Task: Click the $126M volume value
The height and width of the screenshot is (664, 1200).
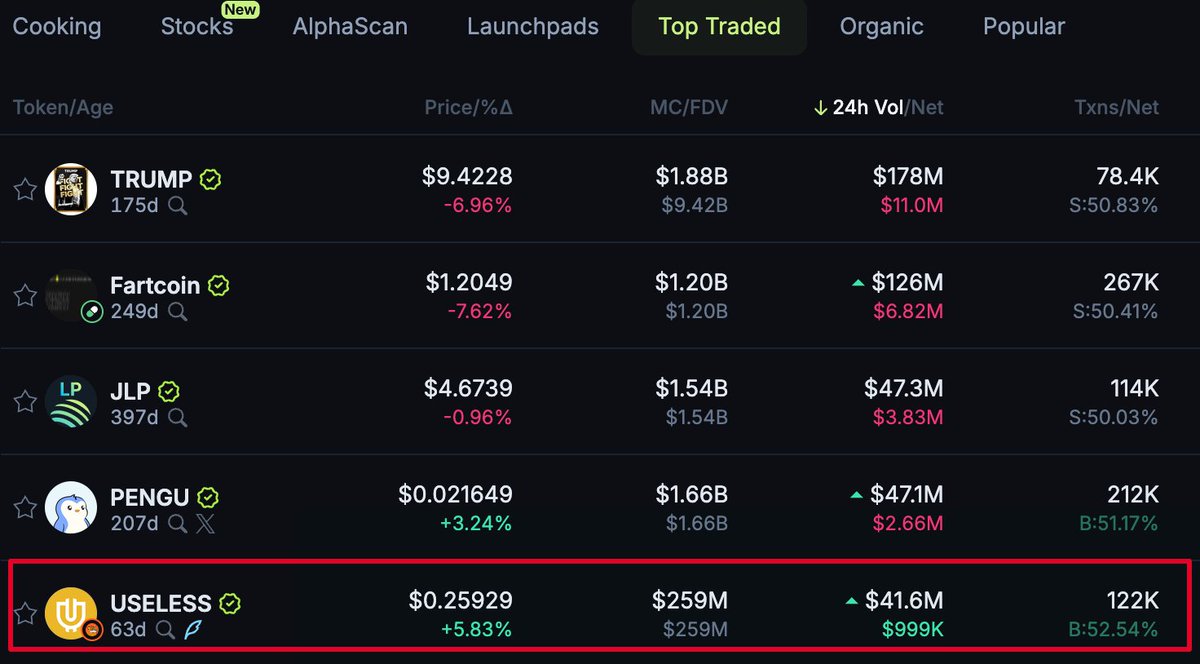Action: (x=908, y=283)
